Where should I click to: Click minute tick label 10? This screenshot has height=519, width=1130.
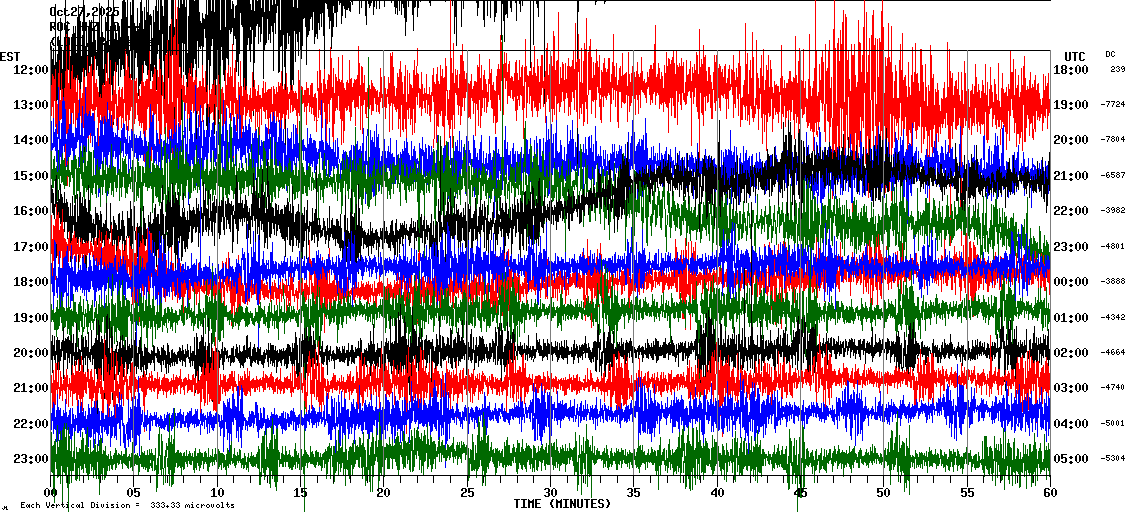217,493
